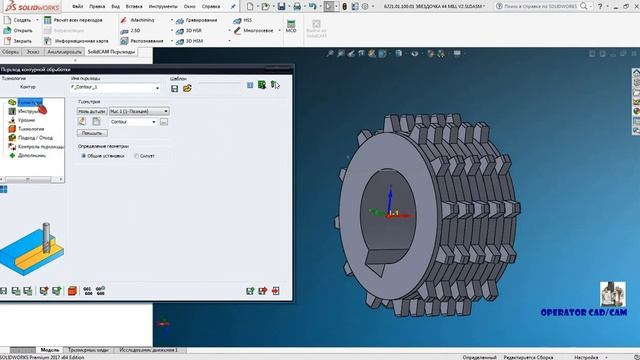640x360 pixels.
Task: Click the define geometry pencil icon
Action: pos(82,121)
